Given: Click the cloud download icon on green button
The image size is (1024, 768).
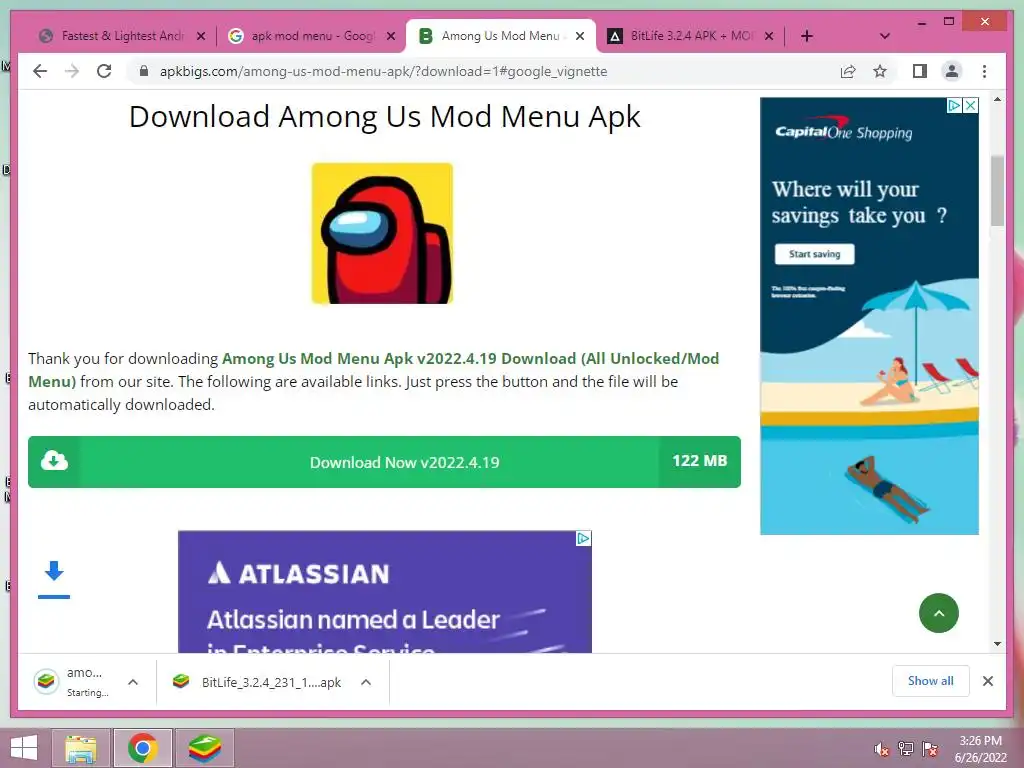Looking at the screenshot, I should pos(54,461).
